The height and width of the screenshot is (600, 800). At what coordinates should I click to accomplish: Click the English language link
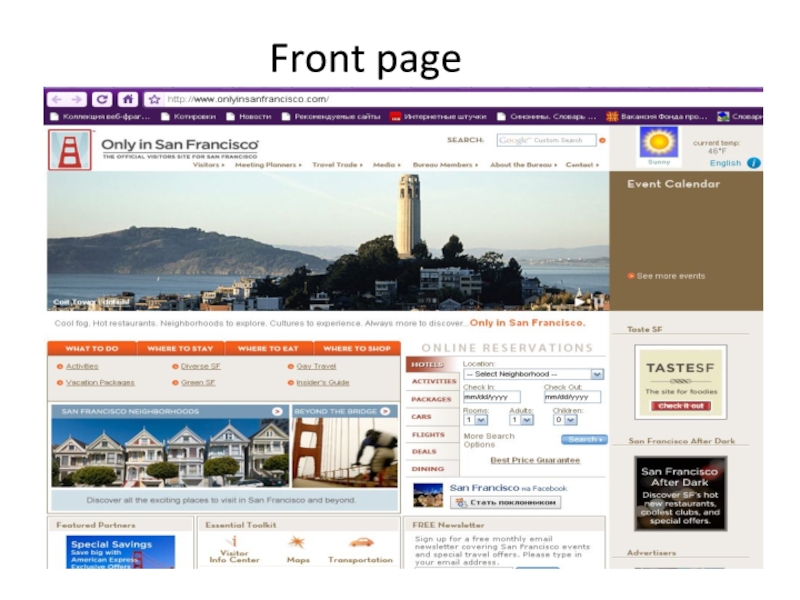725,163
